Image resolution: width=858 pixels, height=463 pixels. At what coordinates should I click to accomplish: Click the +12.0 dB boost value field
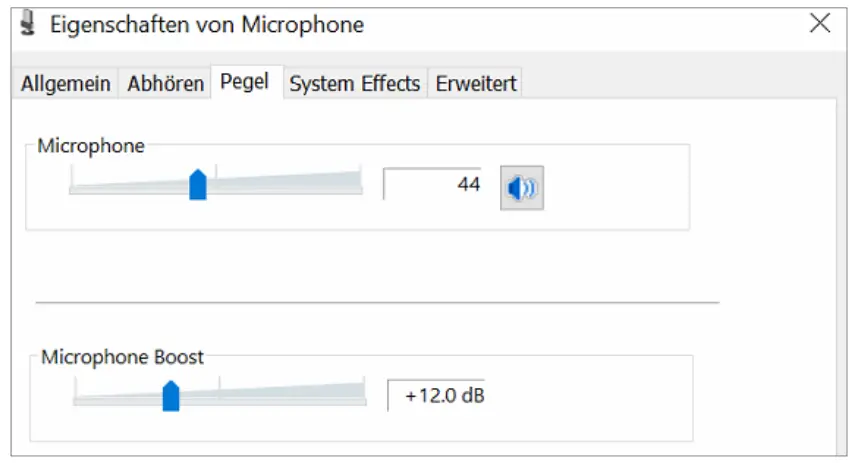437,396
